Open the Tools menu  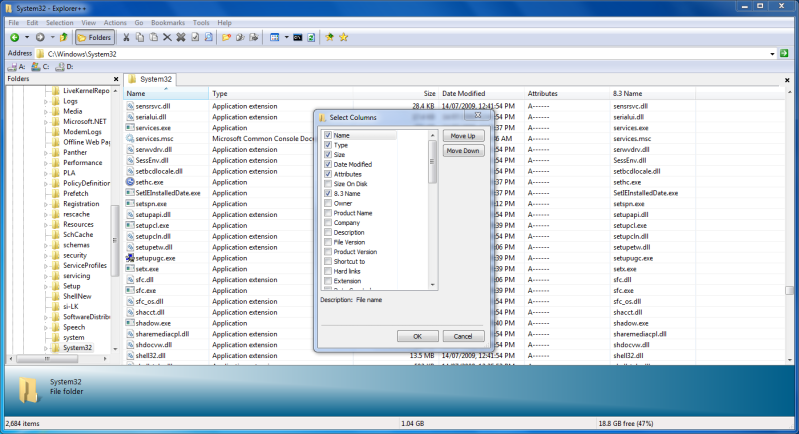[201, 22]
